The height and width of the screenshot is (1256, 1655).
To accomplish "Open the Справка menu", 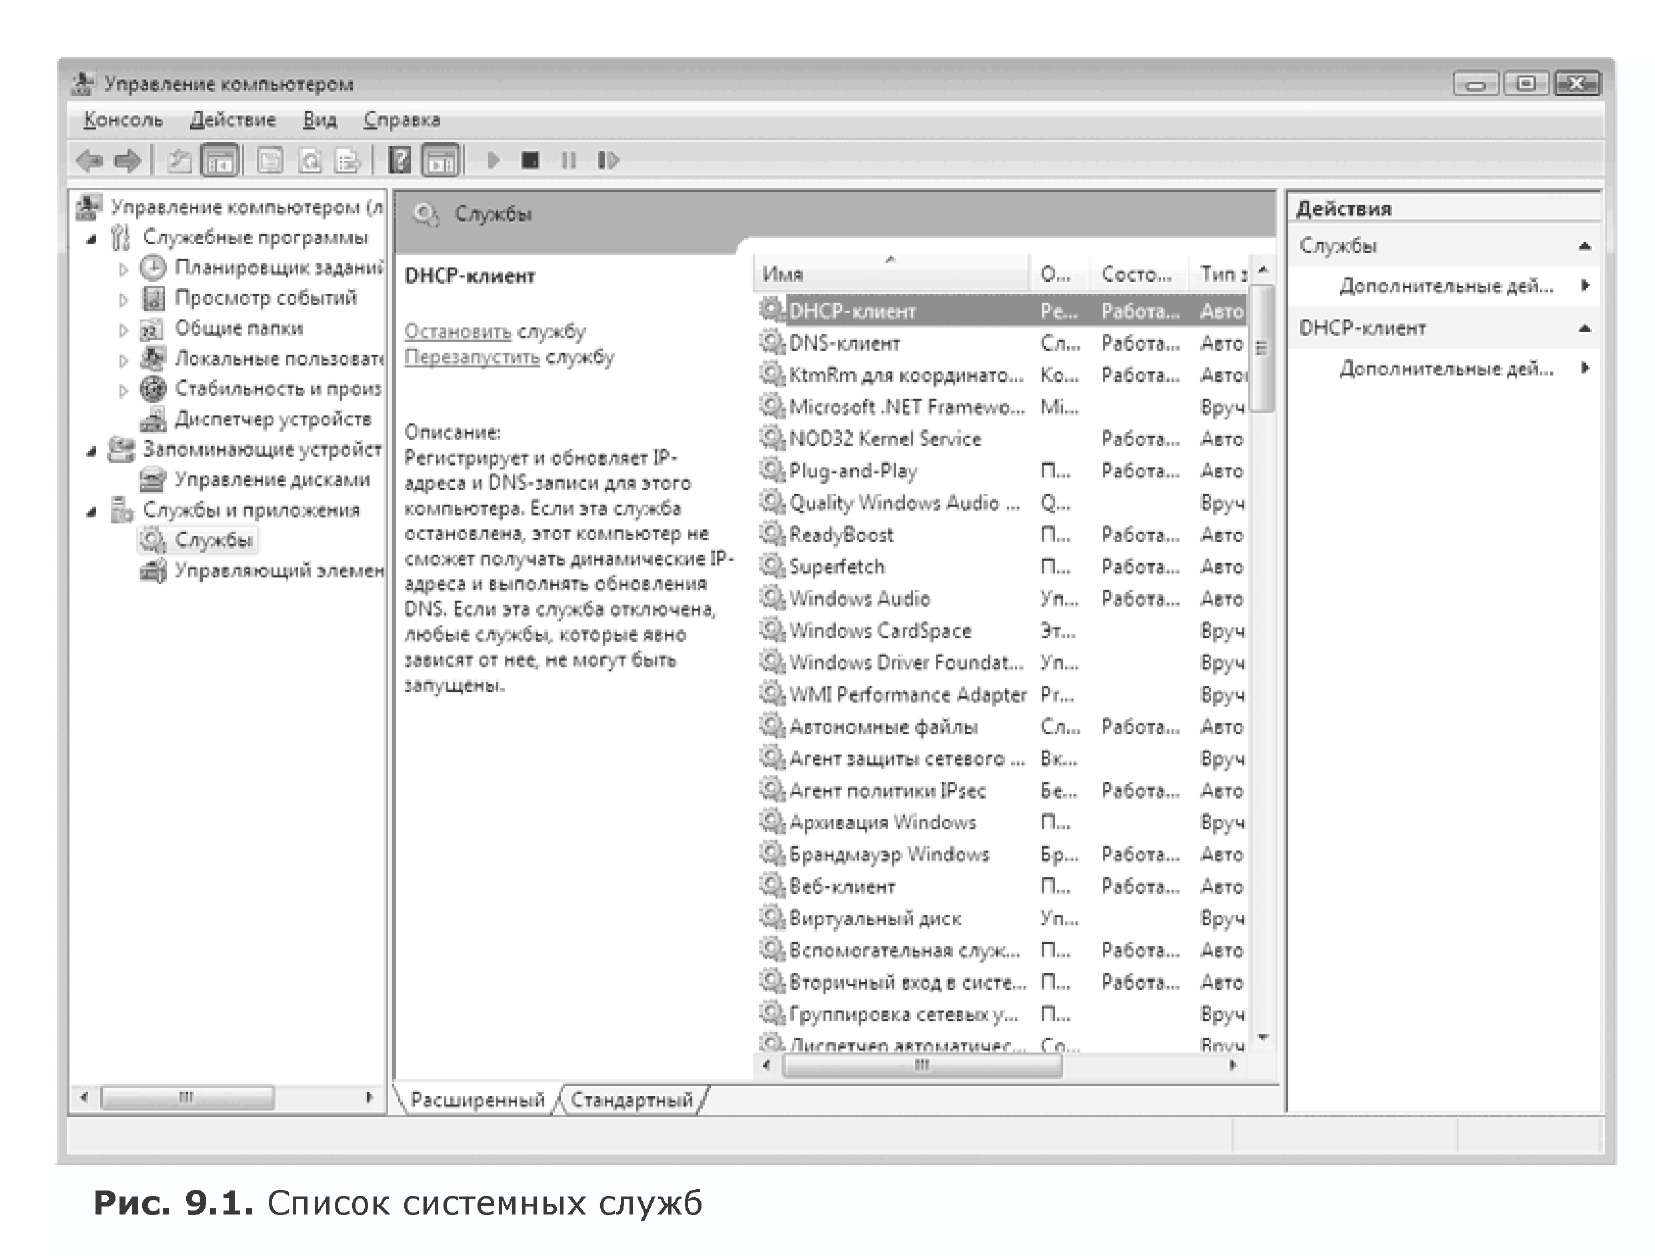I will tap(402, 120).
